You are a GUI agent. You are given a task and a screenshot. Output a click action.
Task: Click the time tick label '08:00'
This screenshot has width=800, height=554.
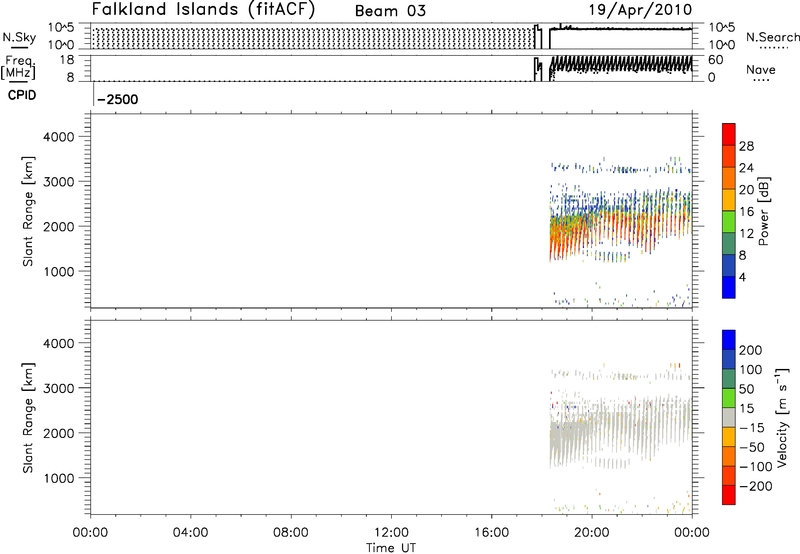291,533
